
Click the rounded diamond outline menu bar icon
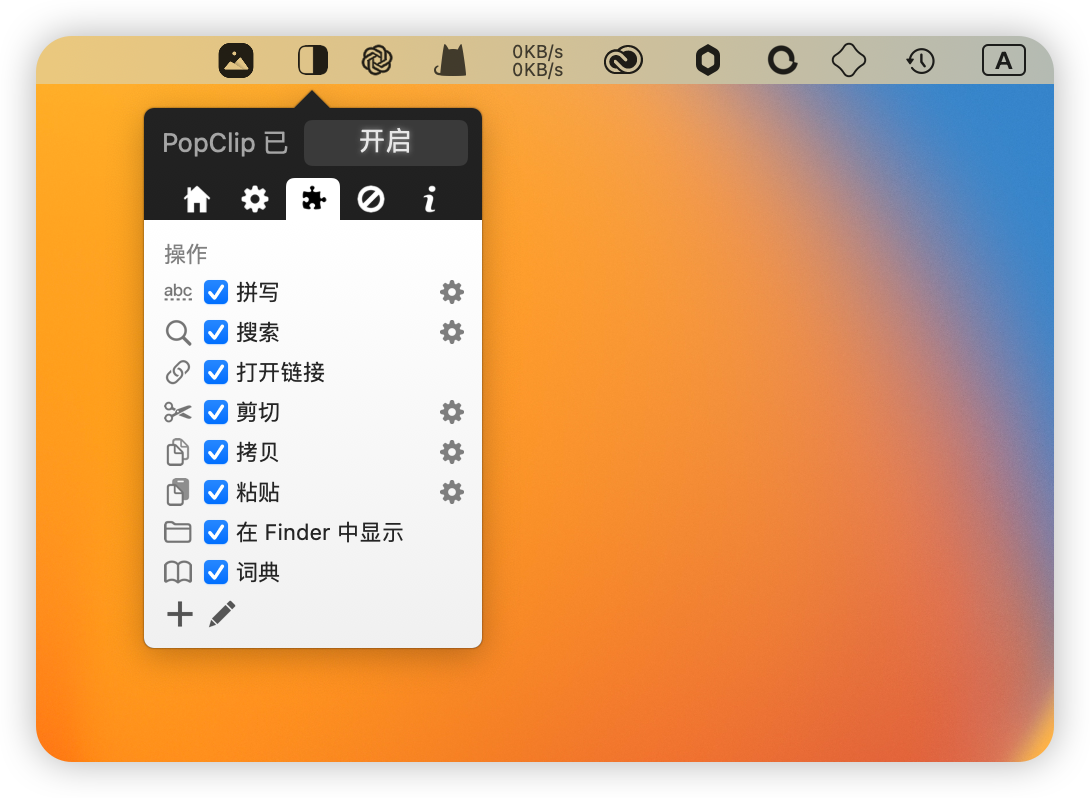849,60
